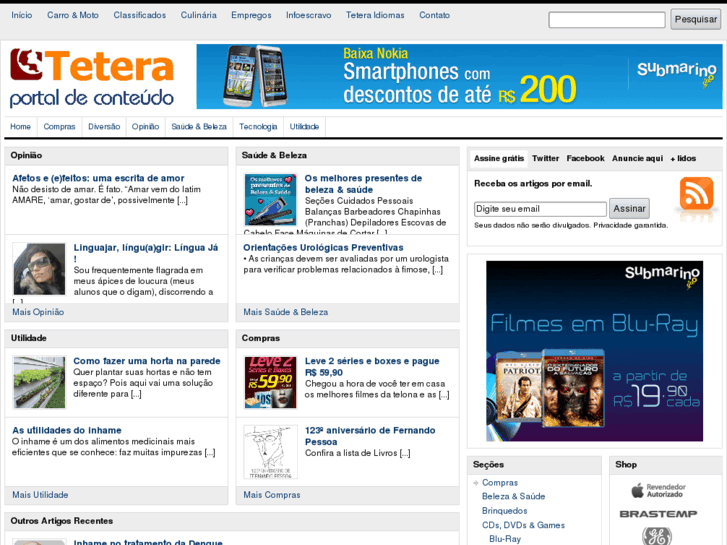Viewport: 727px width, 545px height.
Task: Click the Mais Compras link
Action: pyautogui.click(x=272, y=495)
